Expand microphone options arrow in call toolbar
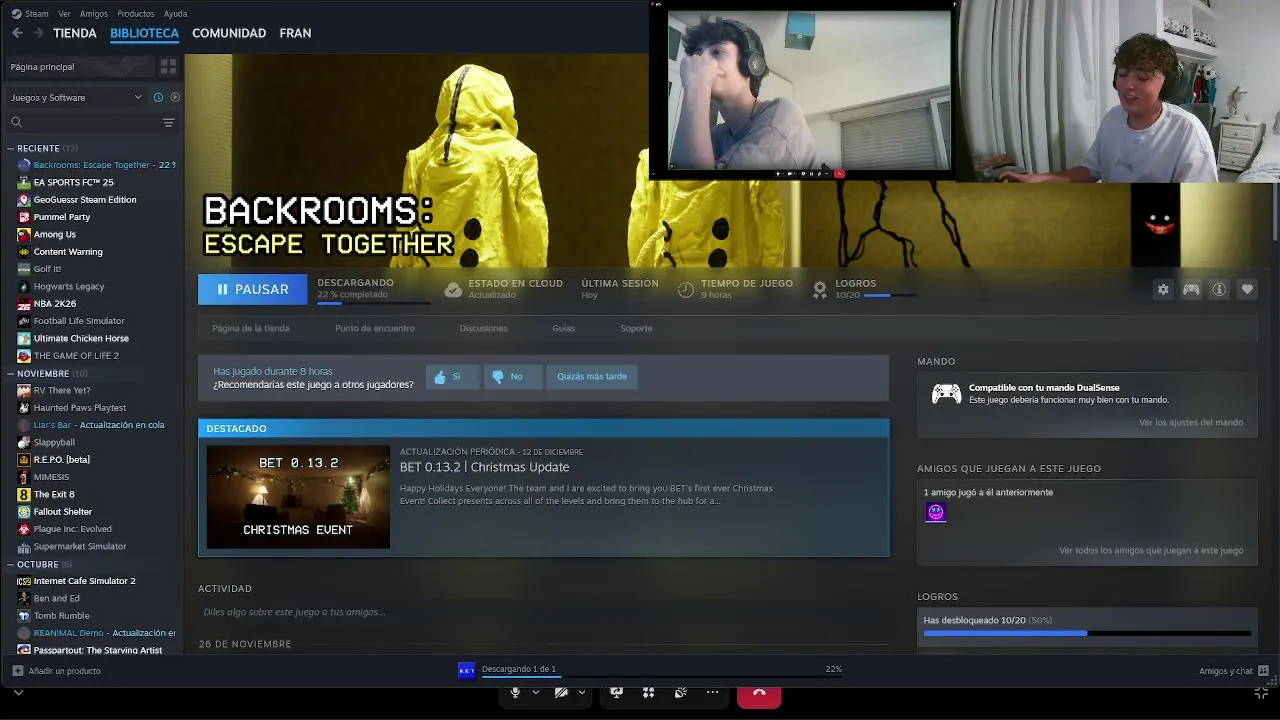The image size is (1280, 720). (x=536, y=692)
